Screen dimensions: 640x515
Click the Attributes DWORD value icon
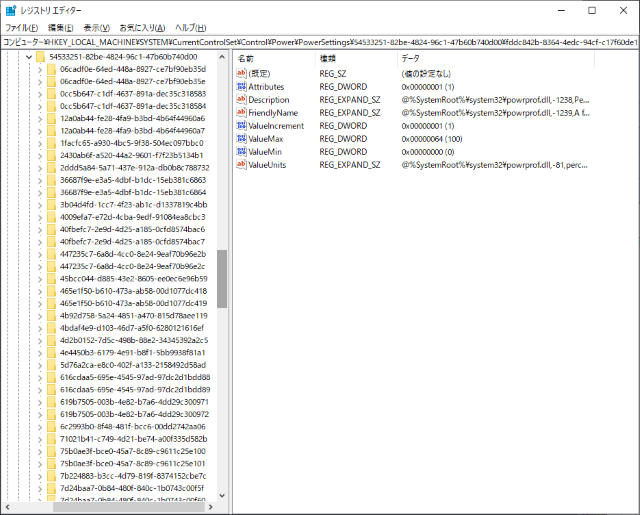tap(241, 87)
